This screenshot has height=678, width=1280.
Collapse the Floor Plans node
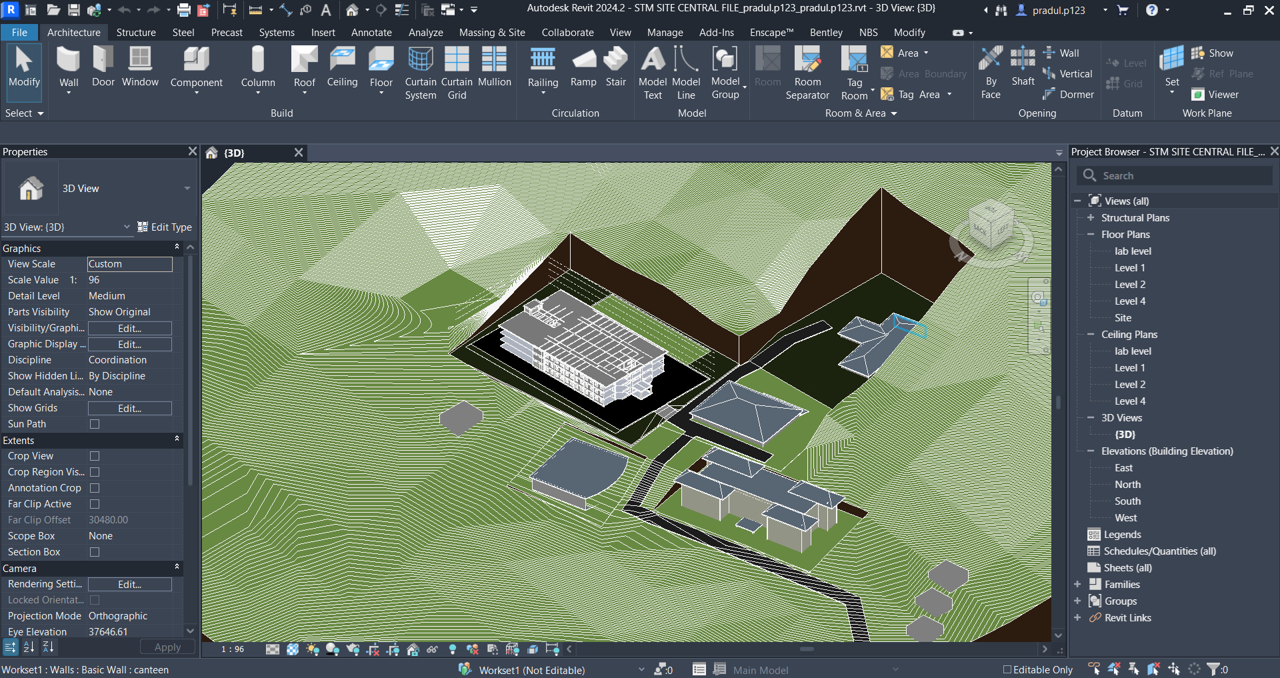coord(1091,234)
